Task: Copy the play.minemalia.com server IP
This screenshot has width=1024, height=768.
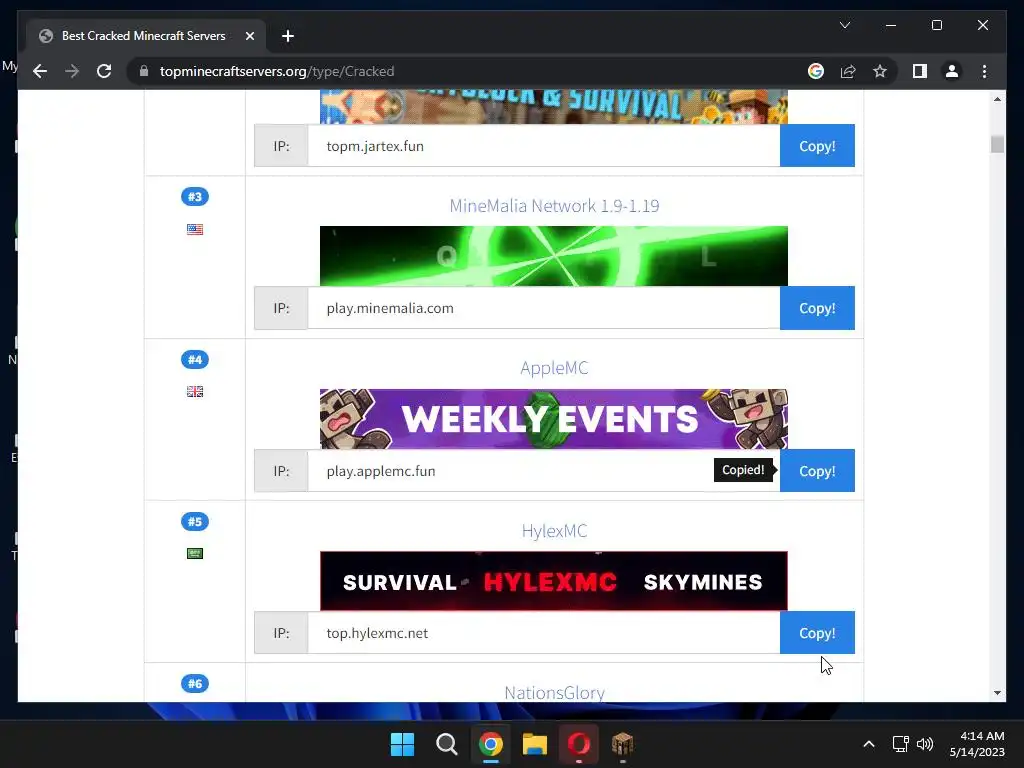Action: [x=817, y=308]
